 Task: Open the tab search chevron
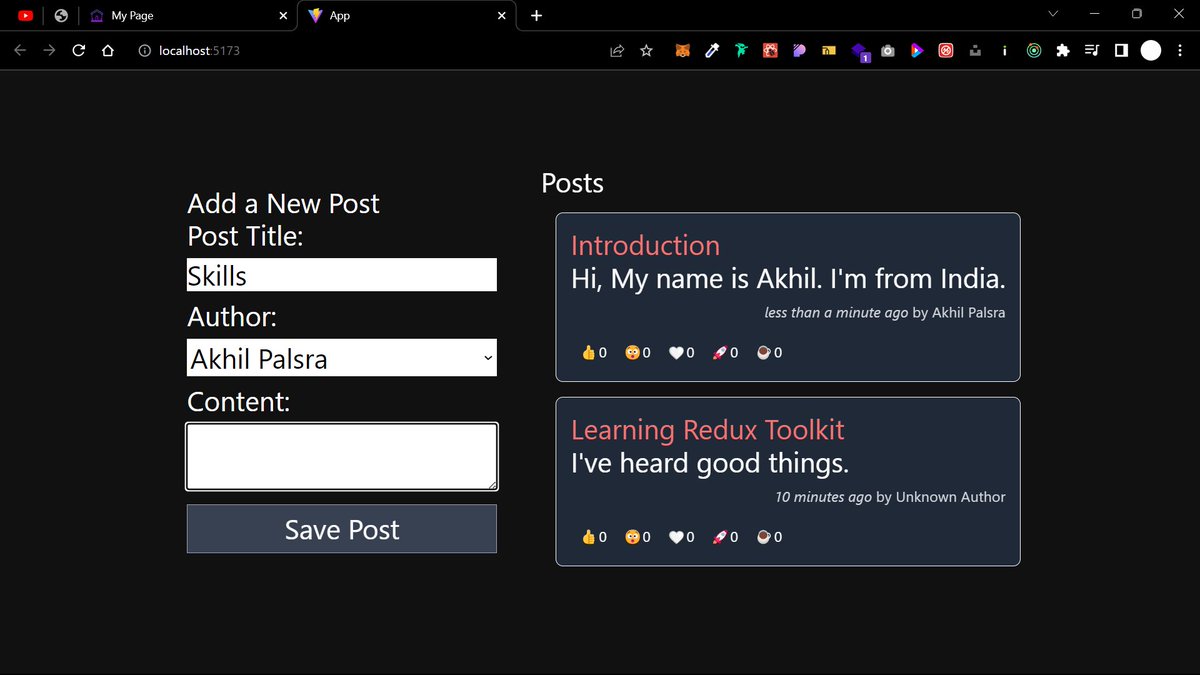tap(1052, 15)
